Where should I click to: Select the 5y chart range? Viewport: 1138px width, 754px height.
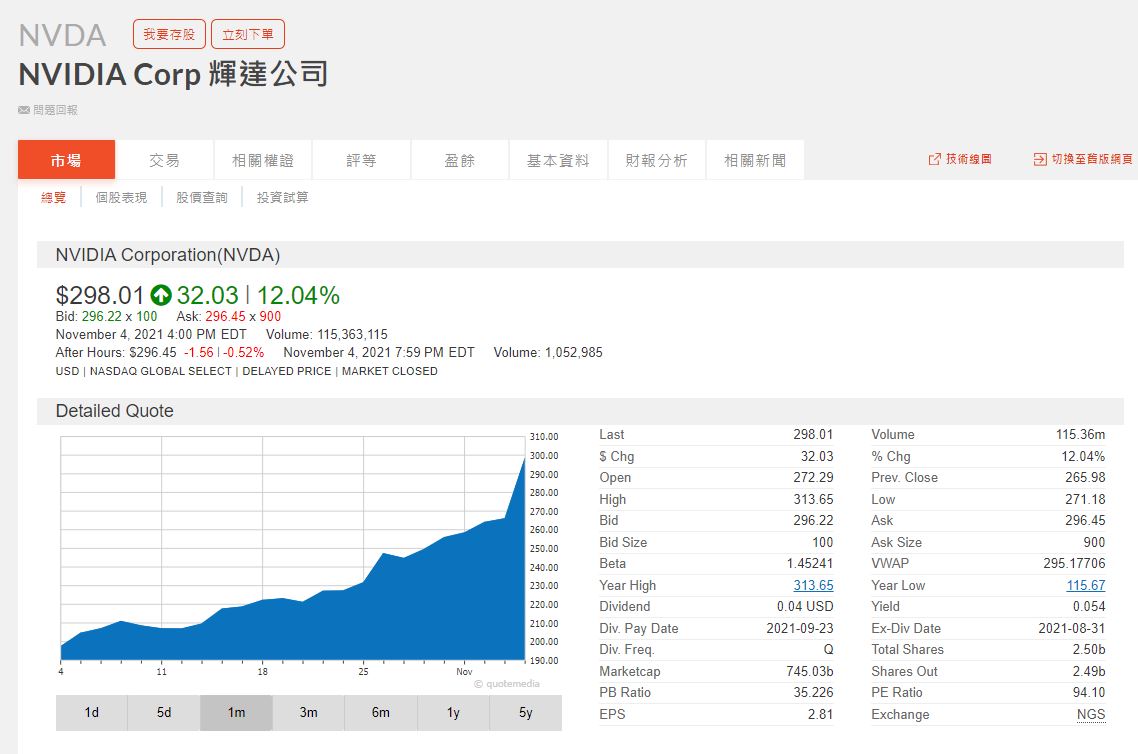coord(525,713)
